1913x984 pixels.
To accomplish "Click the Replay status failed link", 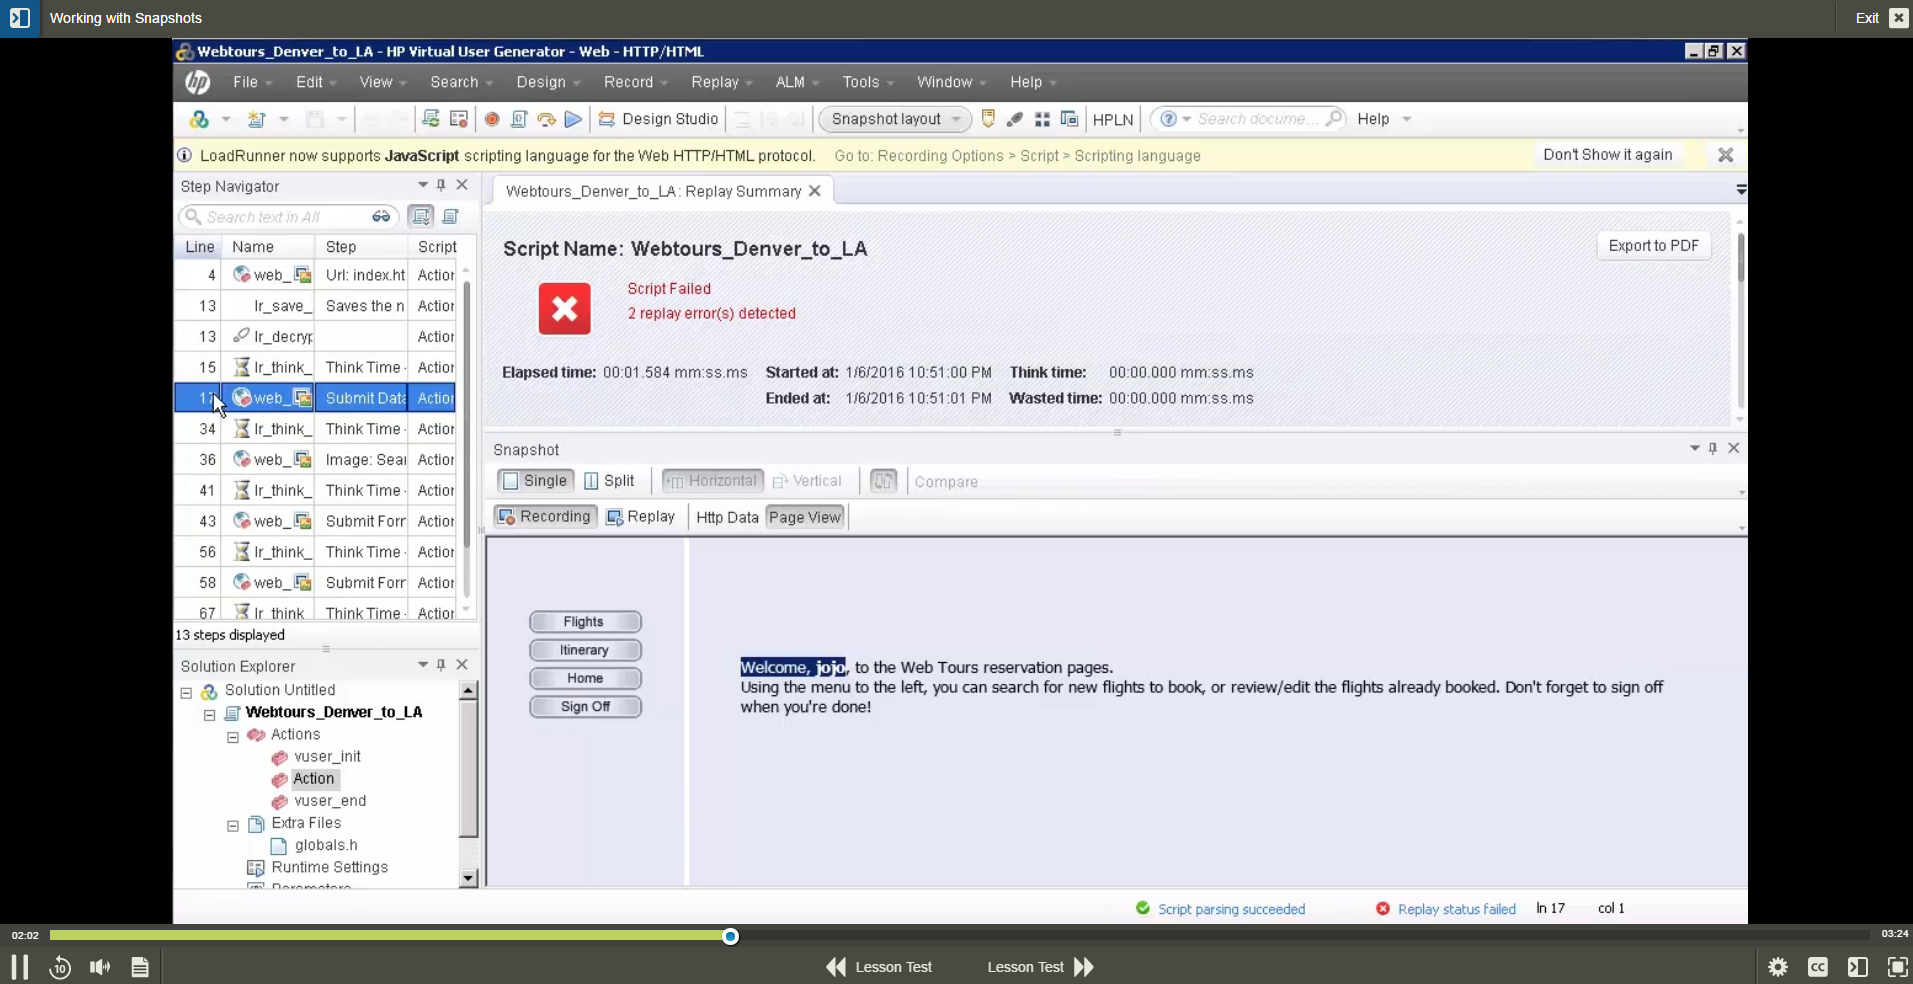I will (1456, 909).
